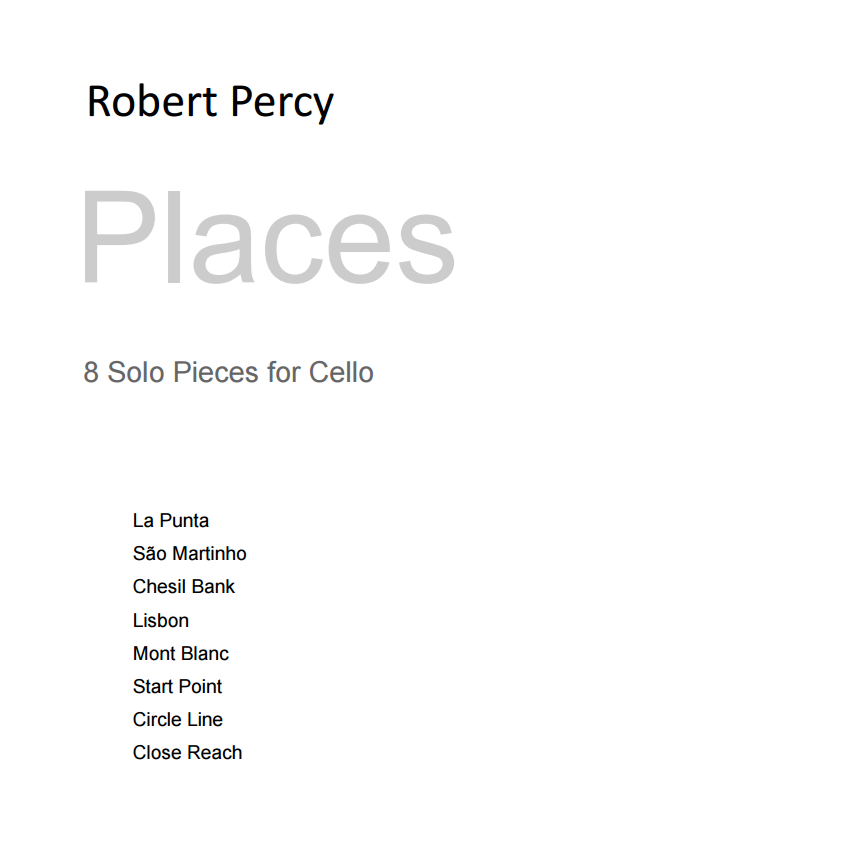Click the large gray "Places" title
This screenshot has height=852, width=852.
(267, 240)
